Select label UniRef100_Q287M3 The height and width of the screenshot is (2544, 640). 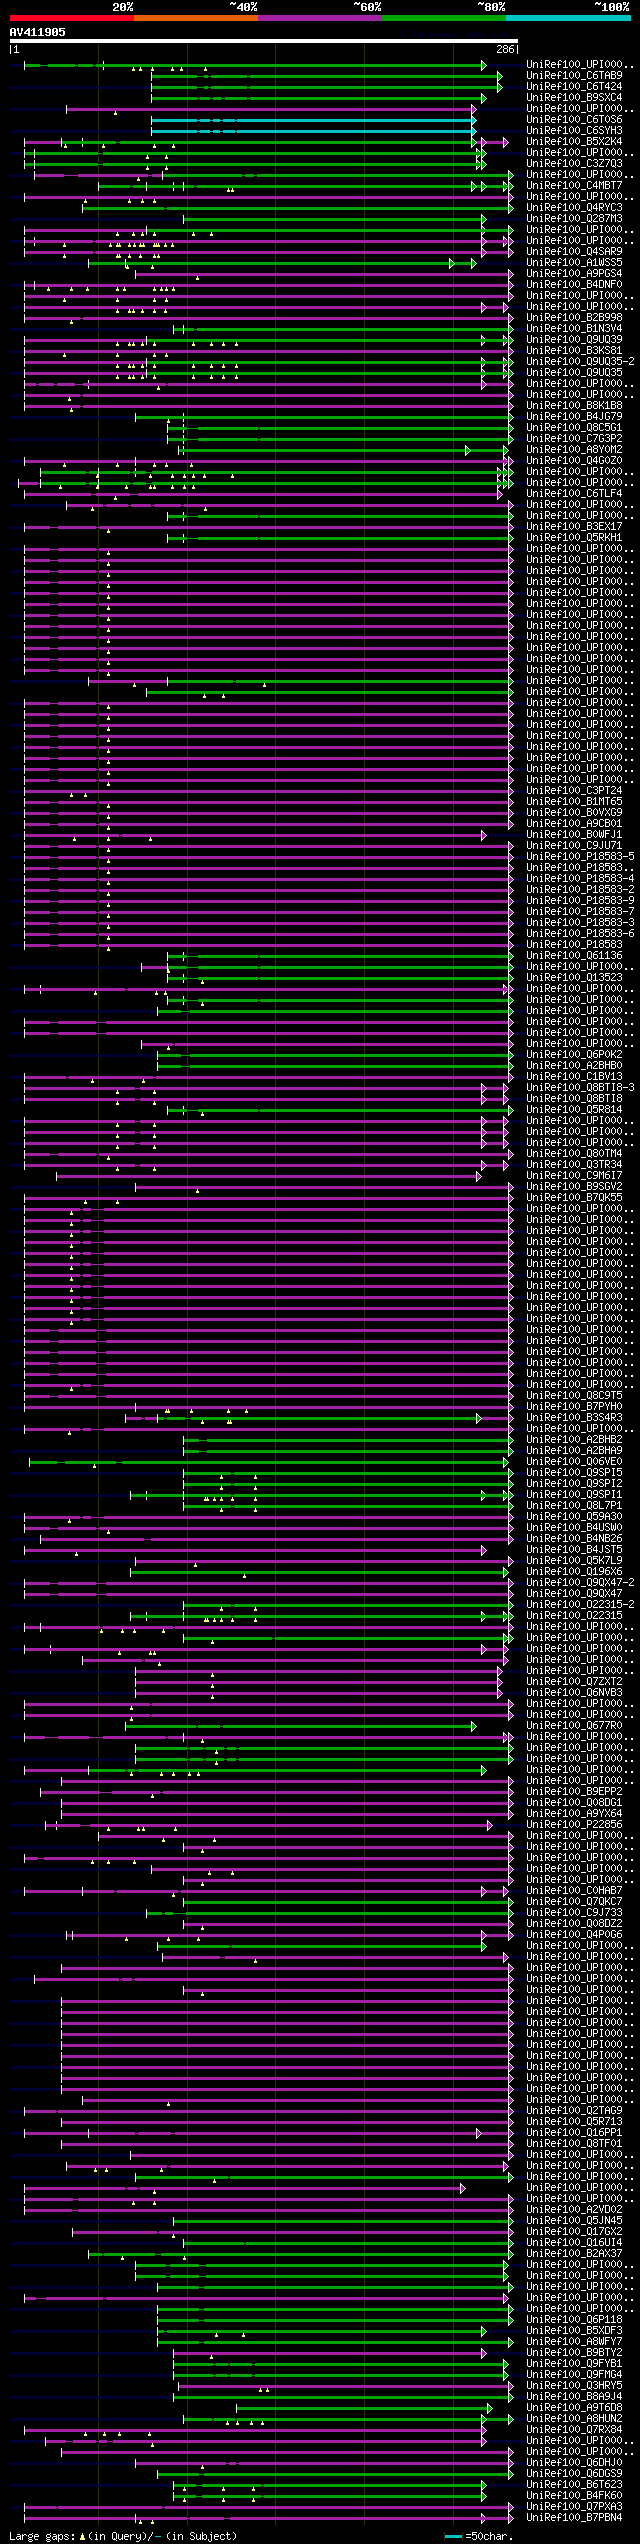tap(574, 218)
